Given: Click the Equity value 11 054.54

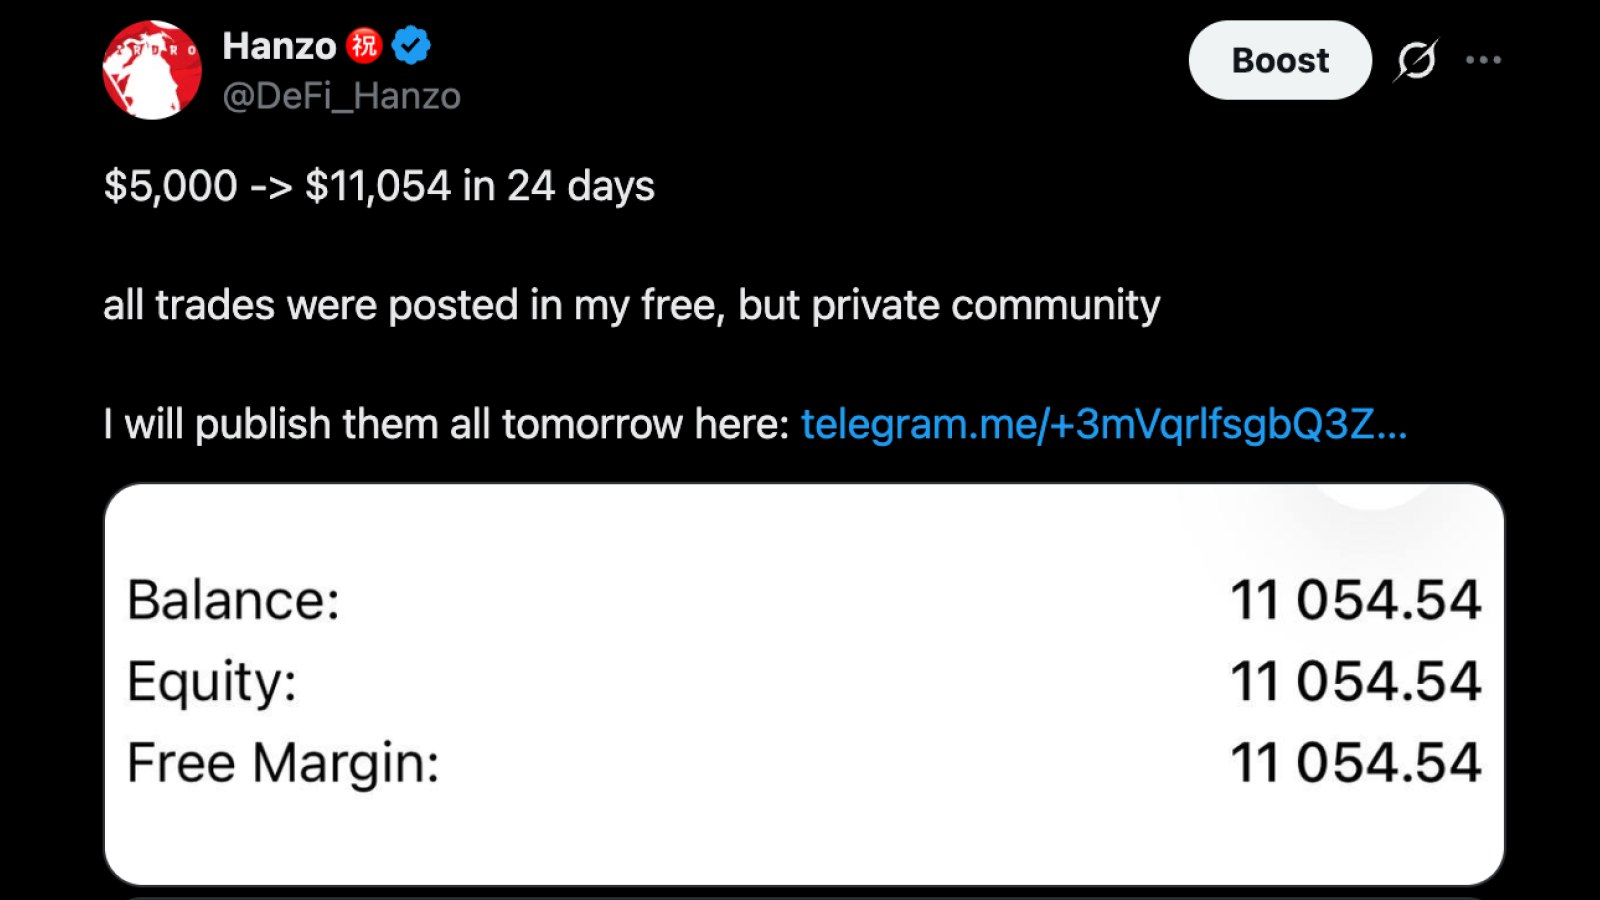Looking at the screenshot, I should (1355, 681).
